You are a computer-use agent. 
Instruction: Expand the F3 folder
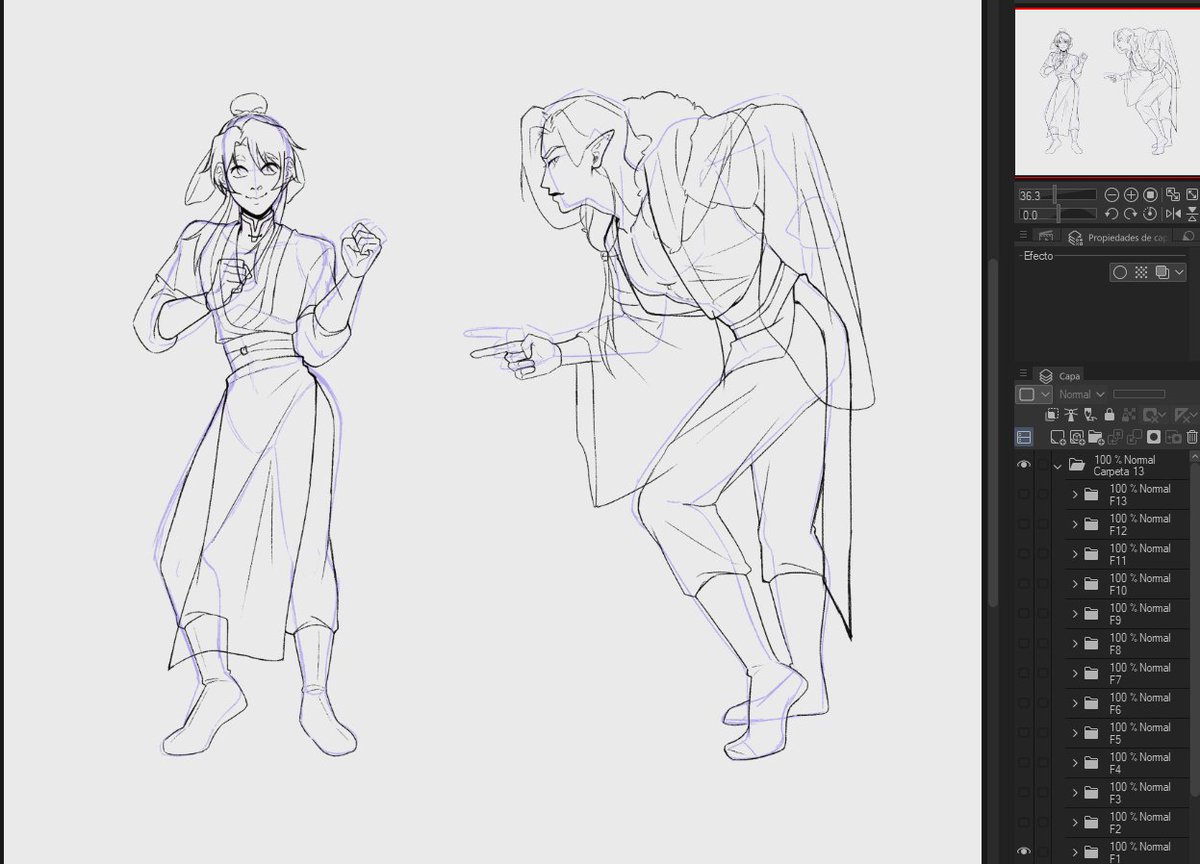pos(1075,792)
